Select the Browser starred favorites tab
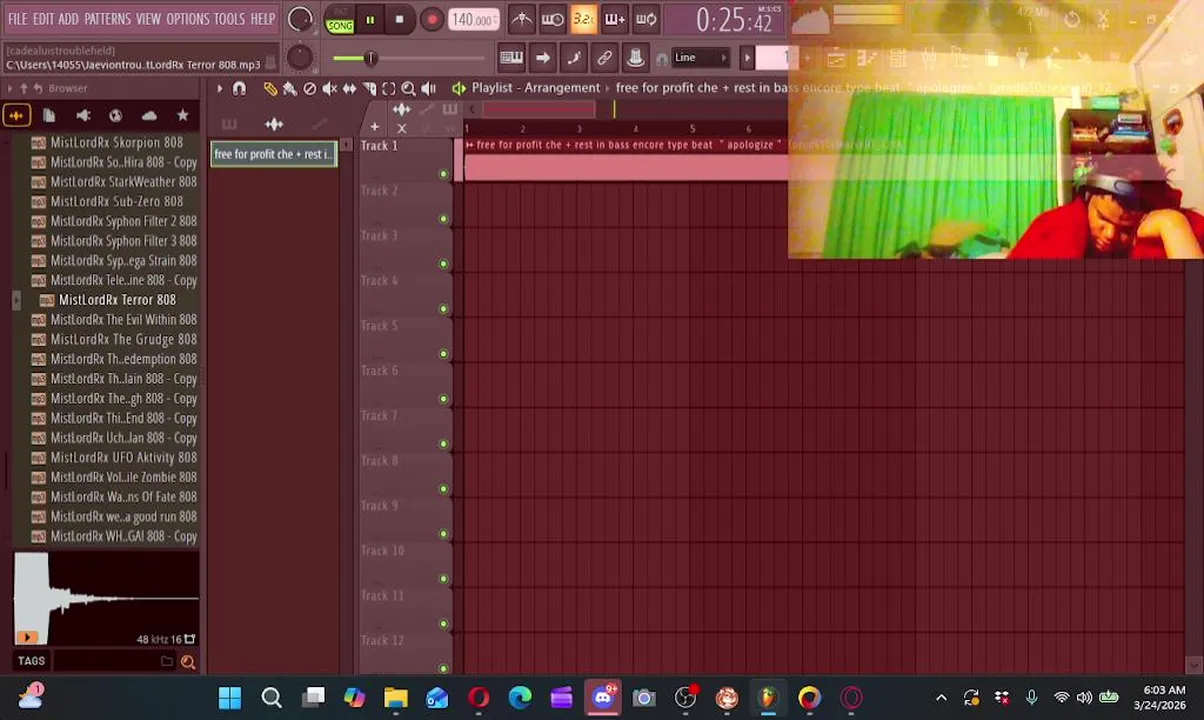 [182, 116]
